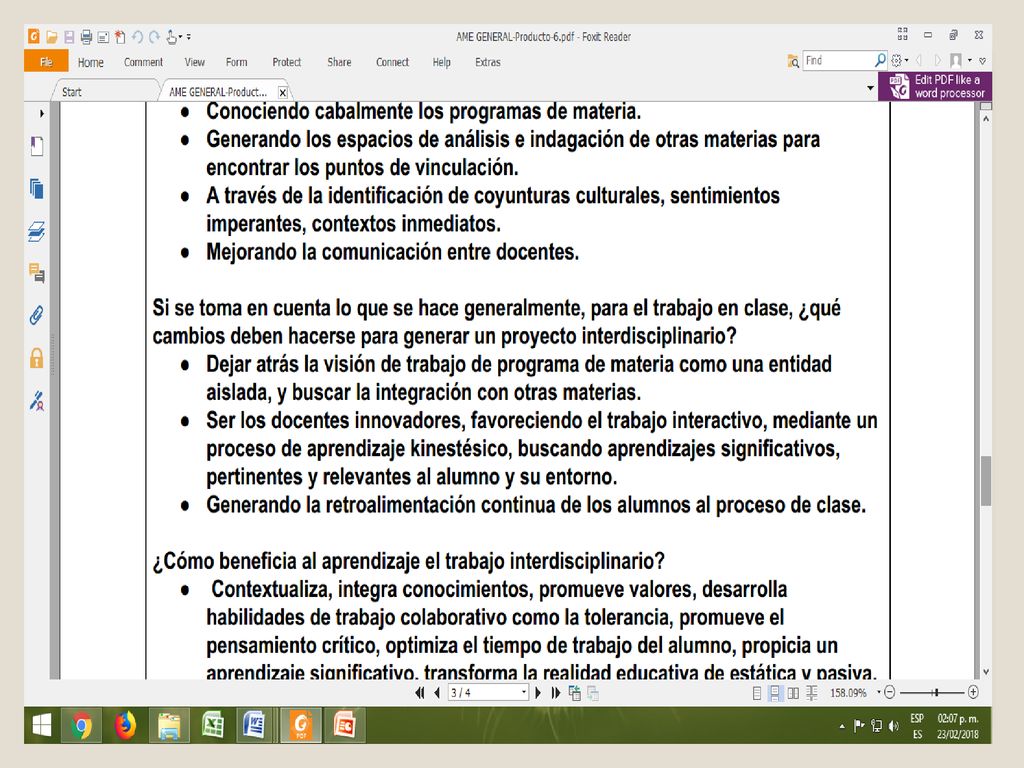Click the vertical scrollbar thumb

pyautogui.click(x=986, y=480)
